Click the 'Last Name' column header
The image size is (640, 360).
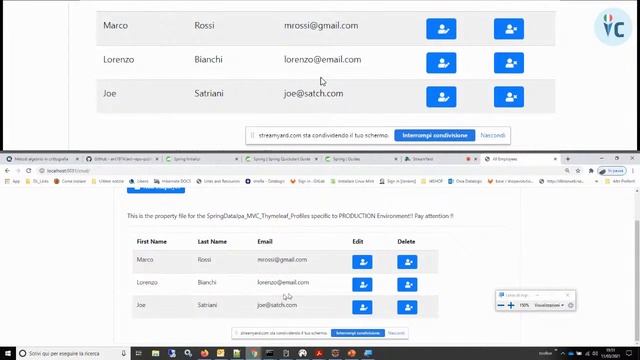coord(212,242)
